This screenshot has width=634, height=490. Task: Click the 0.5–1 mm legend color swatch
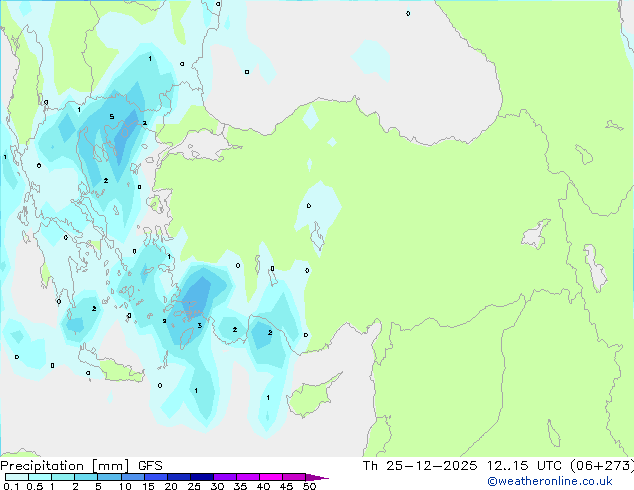point(40,477)
